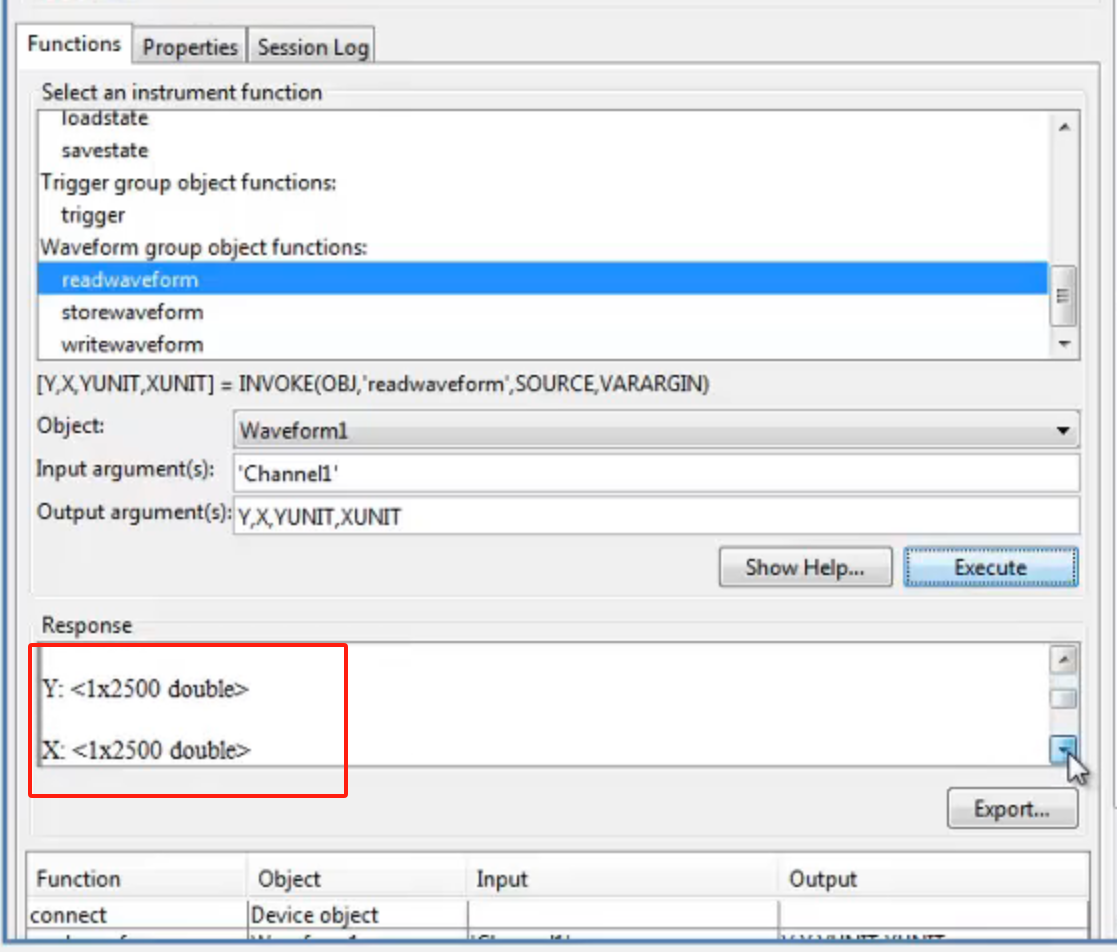1117x952 pixels.
Task: Open the Session Log tab
Action: (313, 47)
